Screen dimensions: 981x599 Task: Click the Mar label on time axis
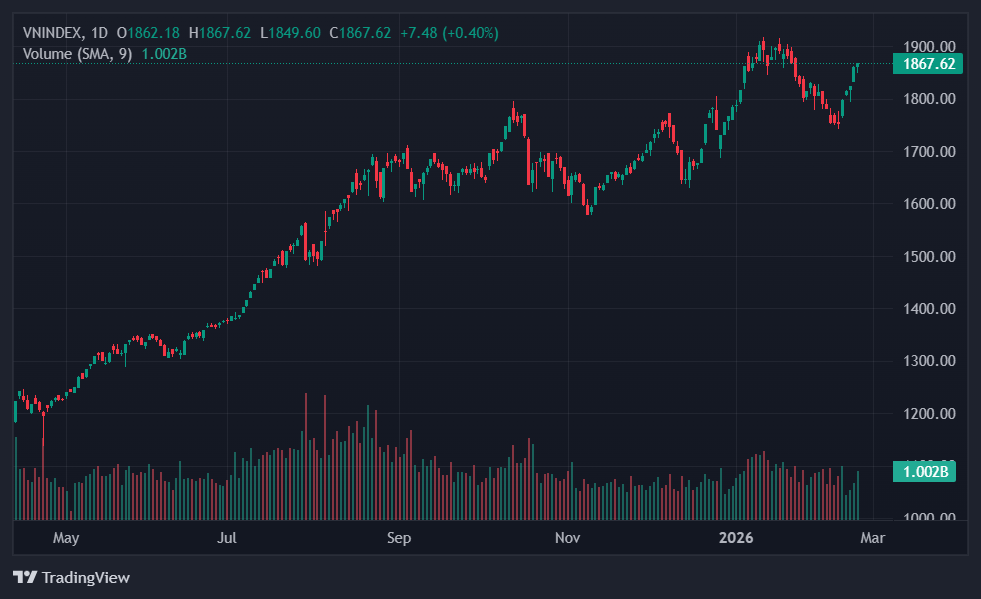873,538
